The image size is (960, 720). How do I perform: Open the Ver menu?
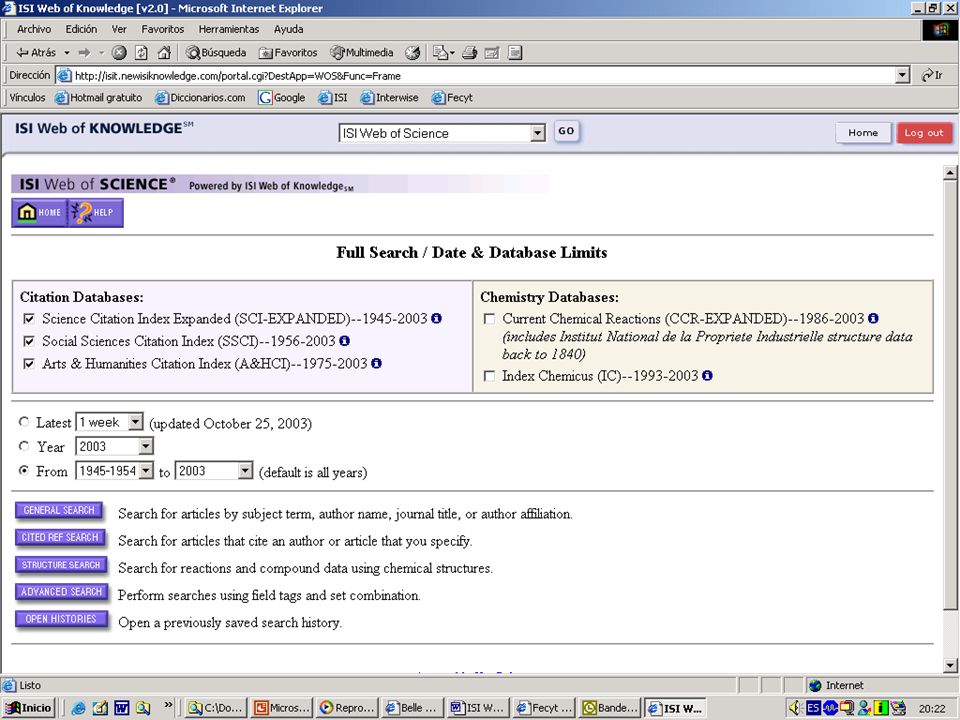119,29
